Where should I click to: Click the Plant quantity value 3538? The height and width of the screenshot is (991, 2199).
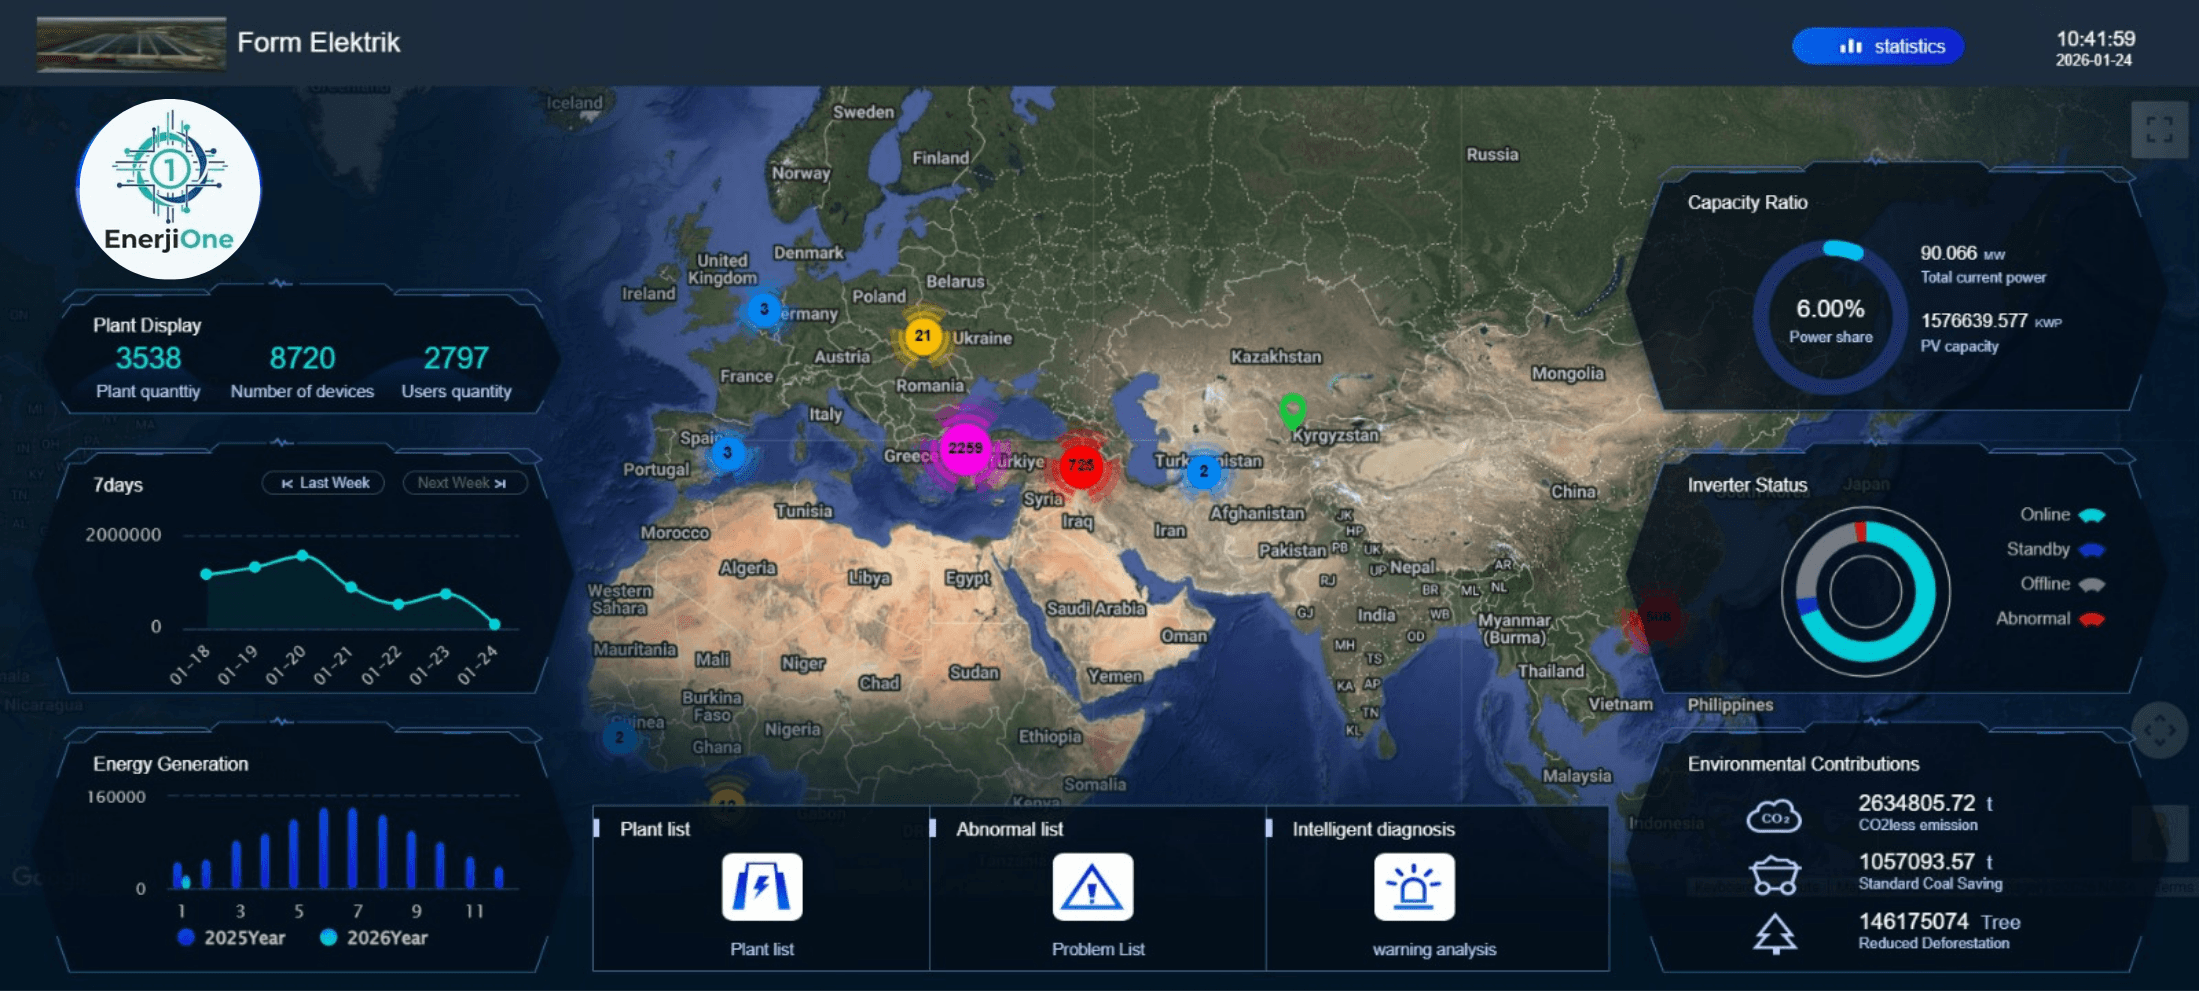click(x=148, y=358)
